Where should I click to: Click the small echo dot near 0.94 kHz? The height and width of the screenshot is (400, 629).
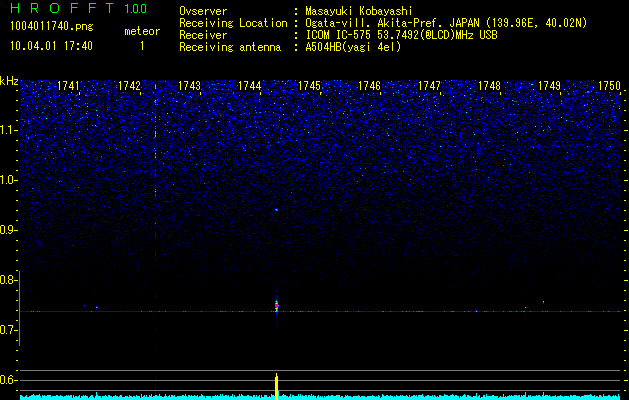point(276,209)
